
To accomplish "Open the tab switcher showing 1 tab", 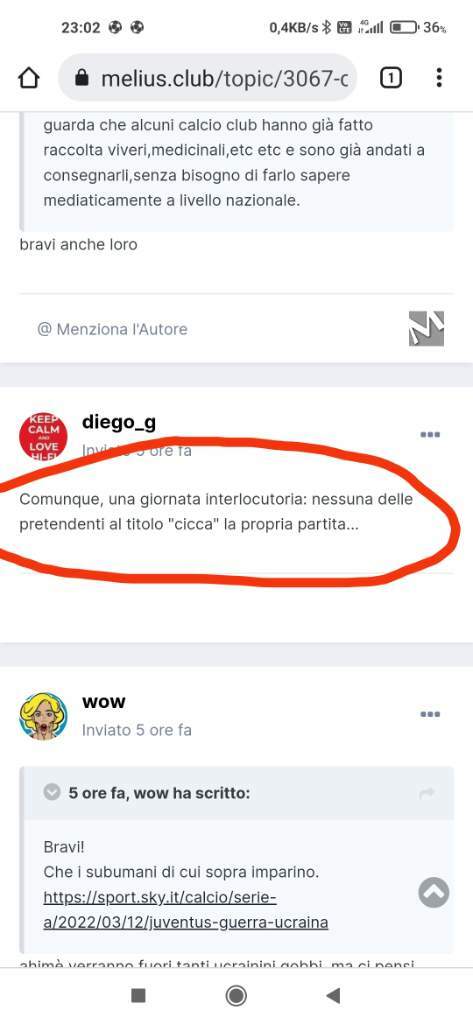I will (391, 78).
